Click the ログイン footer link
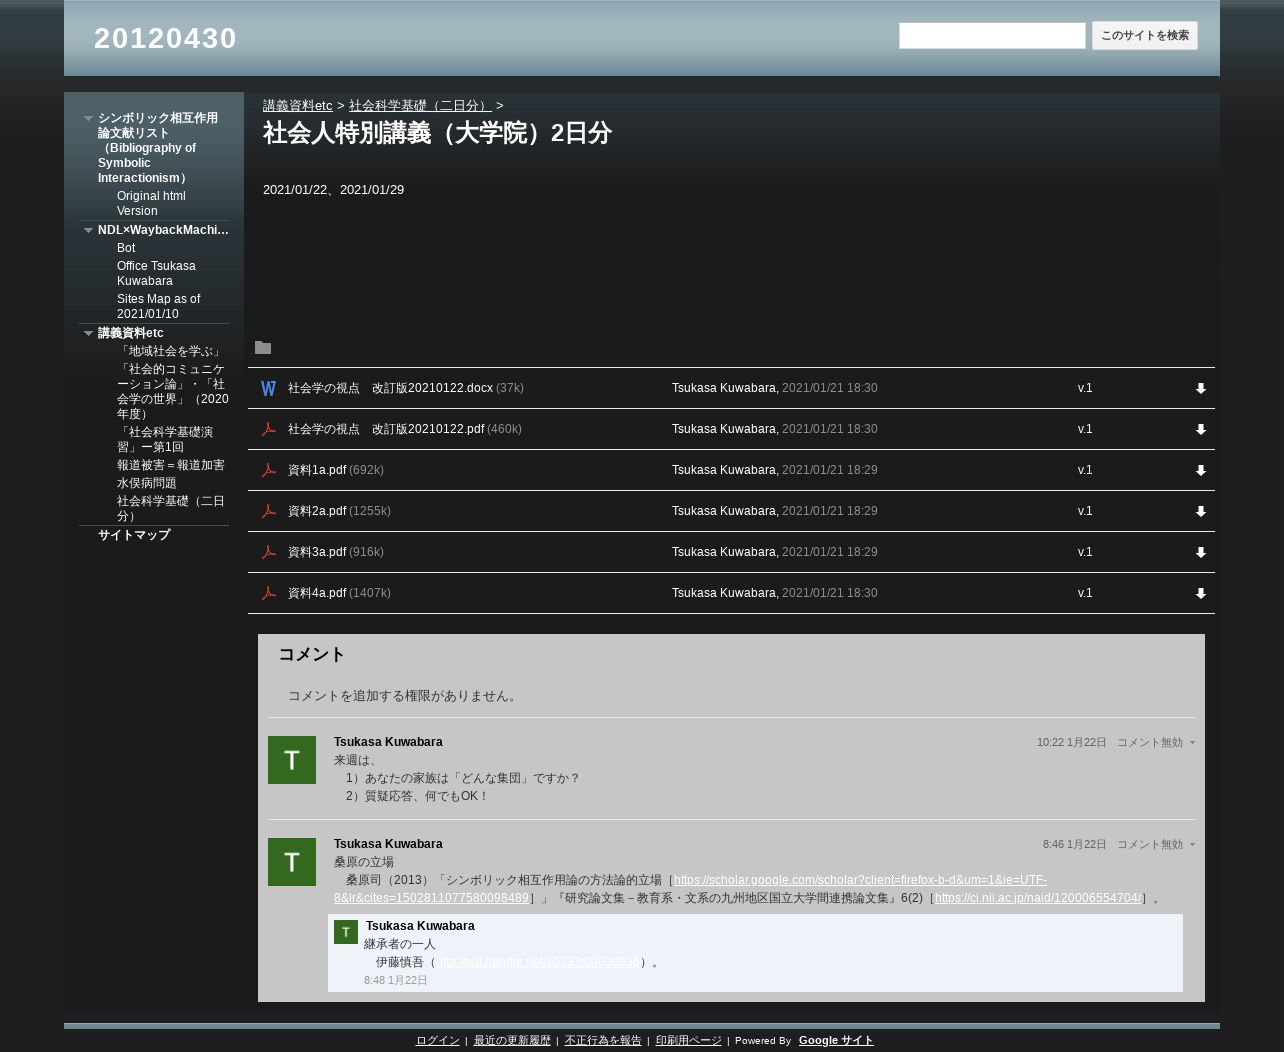 coord(437,1041)
